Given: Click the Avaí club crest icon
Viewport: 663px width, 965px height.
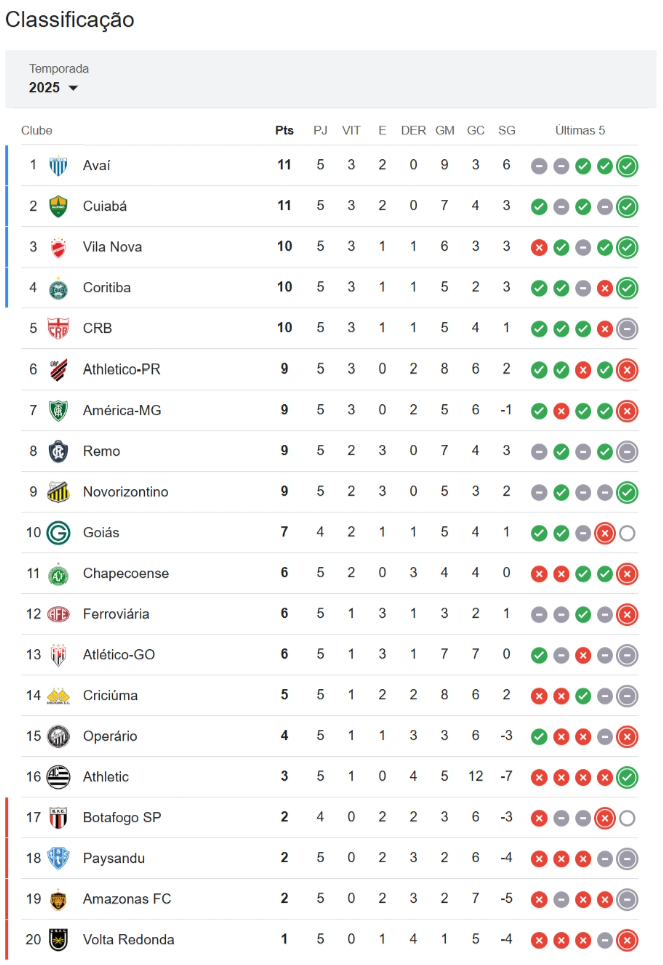Looking at the screenshot, I should coord(58,166).
